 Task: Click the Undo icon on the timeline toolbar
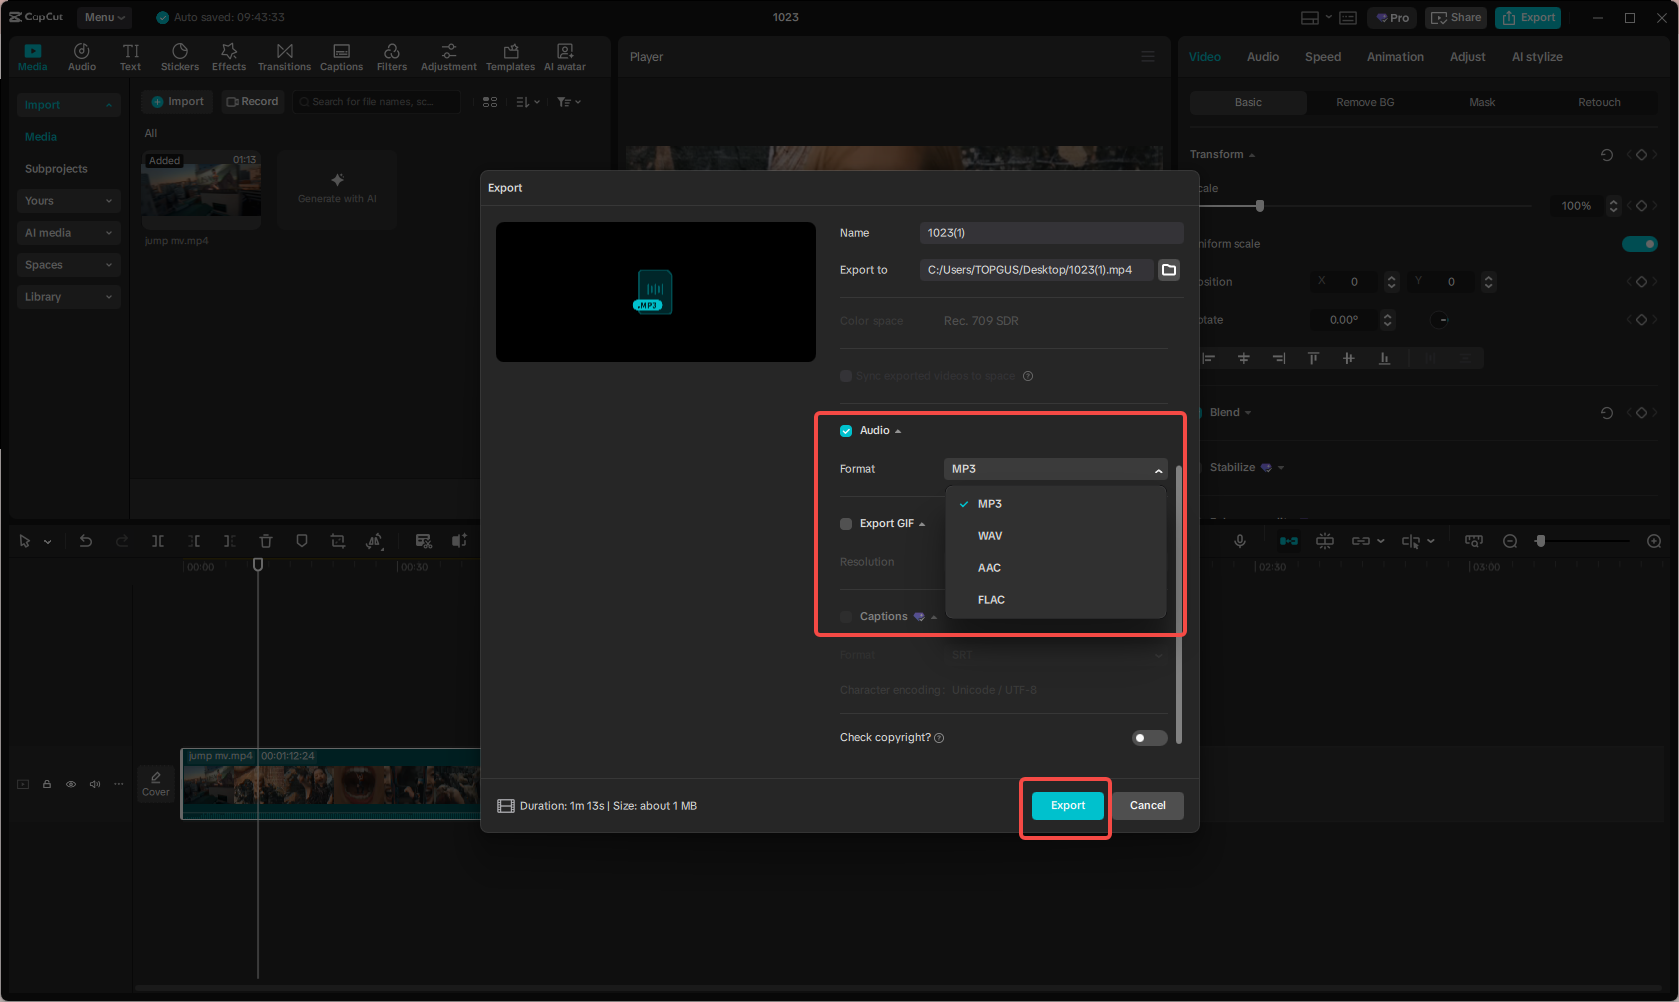pos(86,540)
